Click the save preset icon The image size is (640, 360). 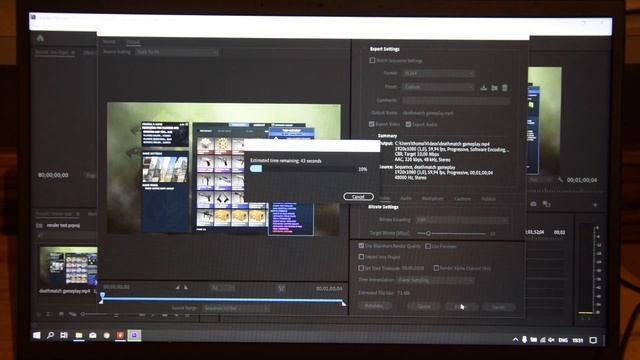click(x=484, y=87)
